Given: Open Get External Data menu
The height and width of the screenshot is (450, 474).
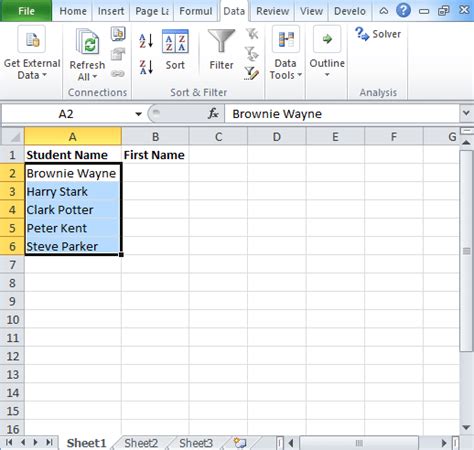Looking at the screenshot, I should pyautogui.click(x=32, y=53).
